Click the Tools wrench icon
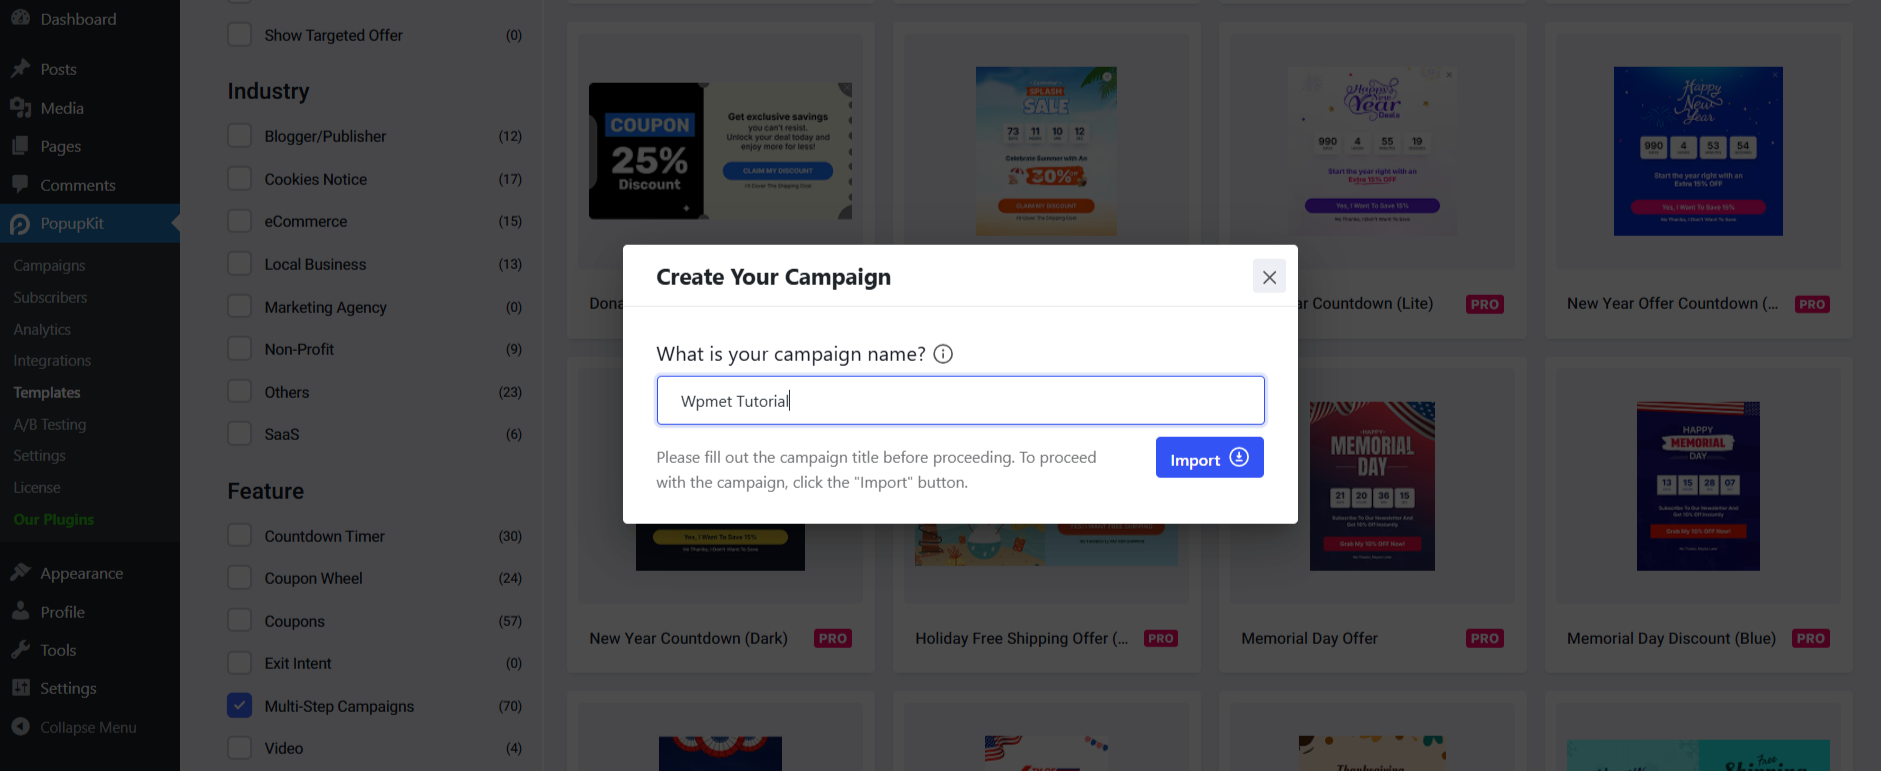Viewport: 1881px width, 771px height. [x=22, y=649]
